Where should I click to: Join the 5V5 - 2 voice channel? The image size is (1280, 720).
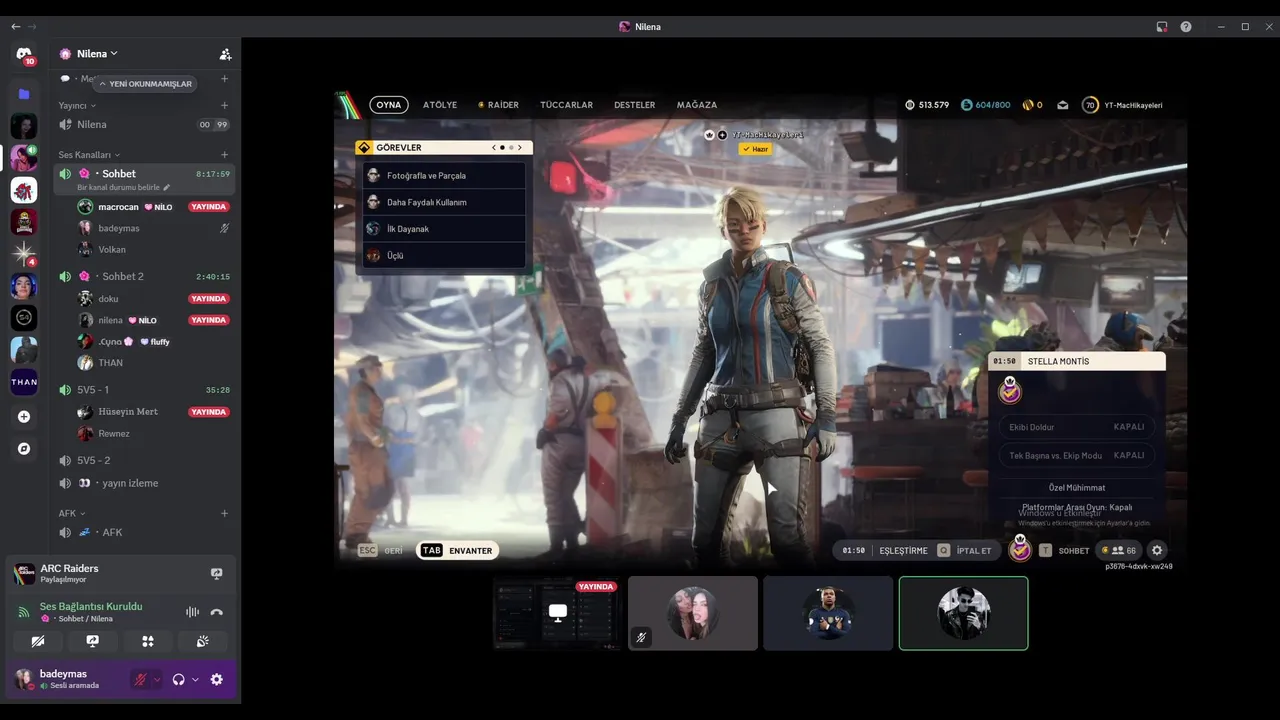[x=144, y=461]
